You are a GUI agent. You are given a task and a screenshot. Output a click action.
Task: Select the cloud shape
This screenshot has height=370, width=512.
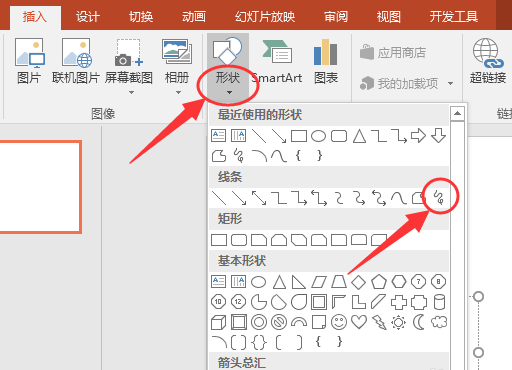coord(439,322)
